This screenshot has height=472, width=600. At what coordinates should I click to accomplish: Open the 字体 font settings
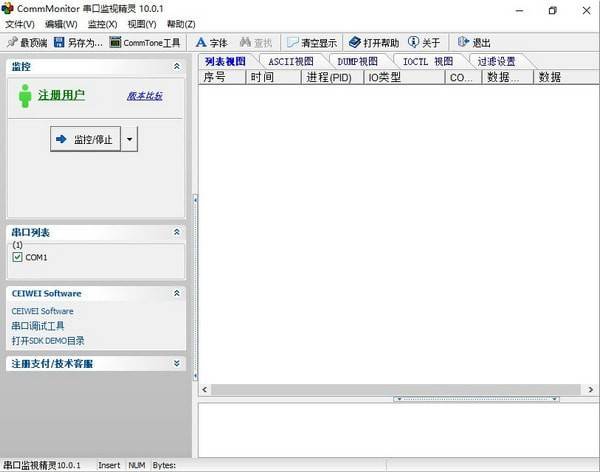click(x=201, y=43)
